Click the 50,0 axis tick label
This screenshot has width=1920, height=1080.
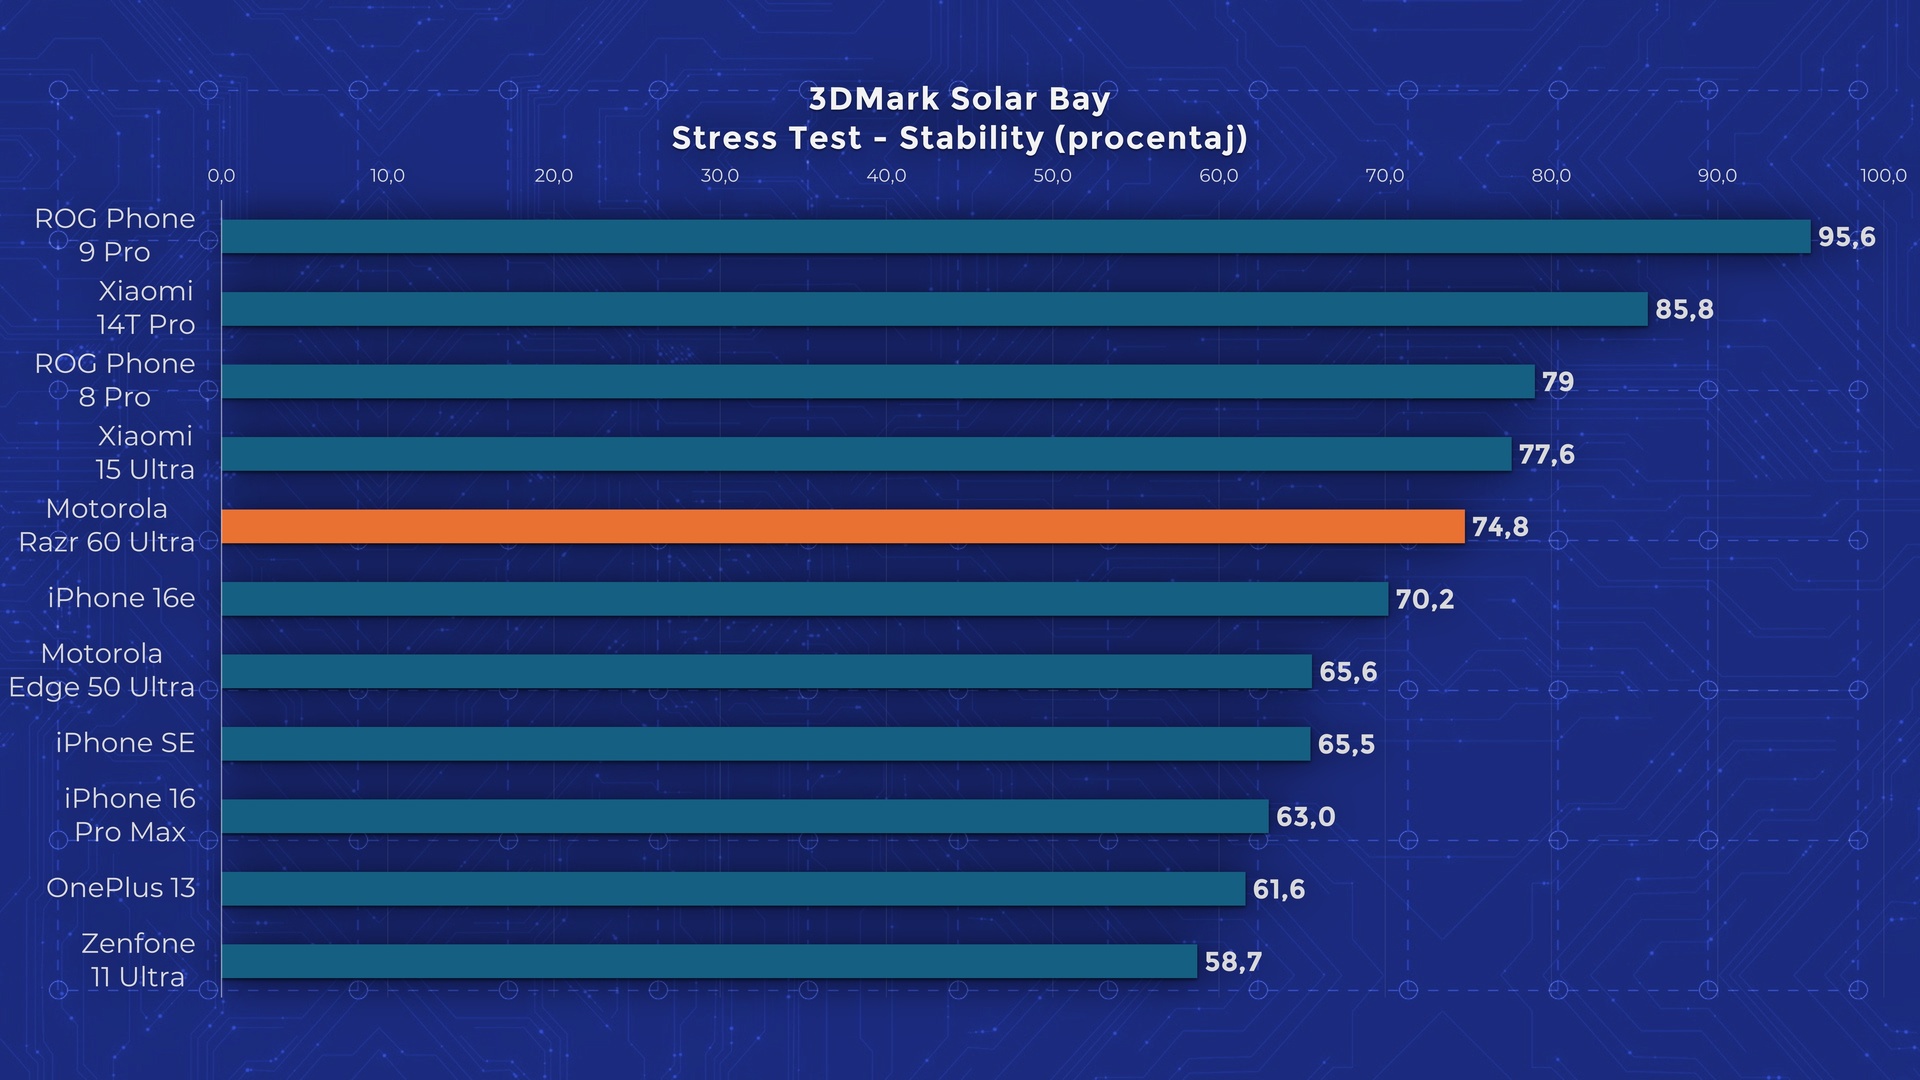(x=1052, y=176)
